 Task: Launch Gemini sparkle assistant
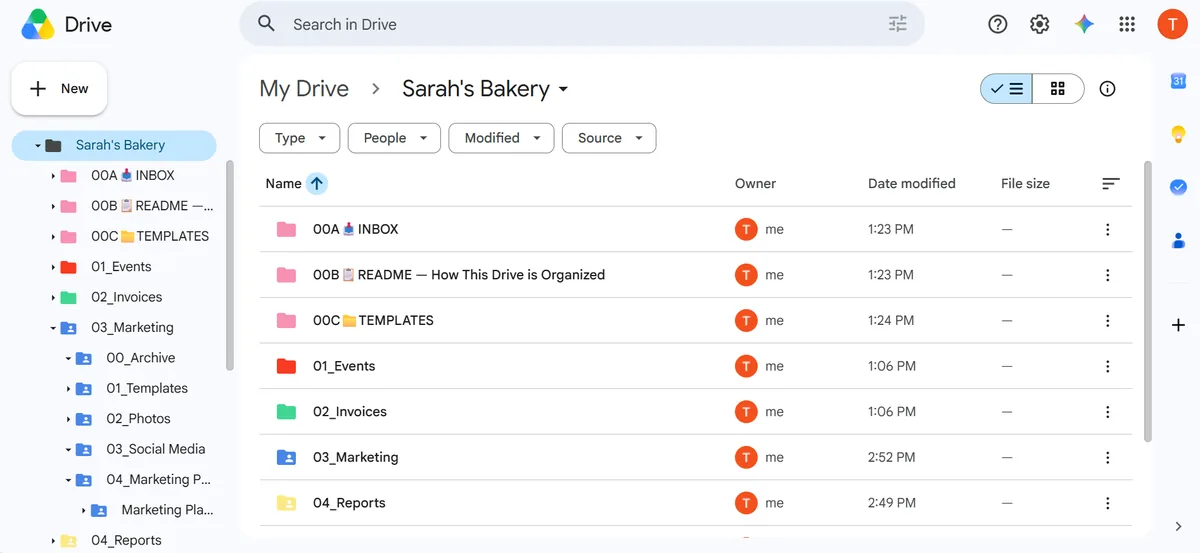(1084, 25)
